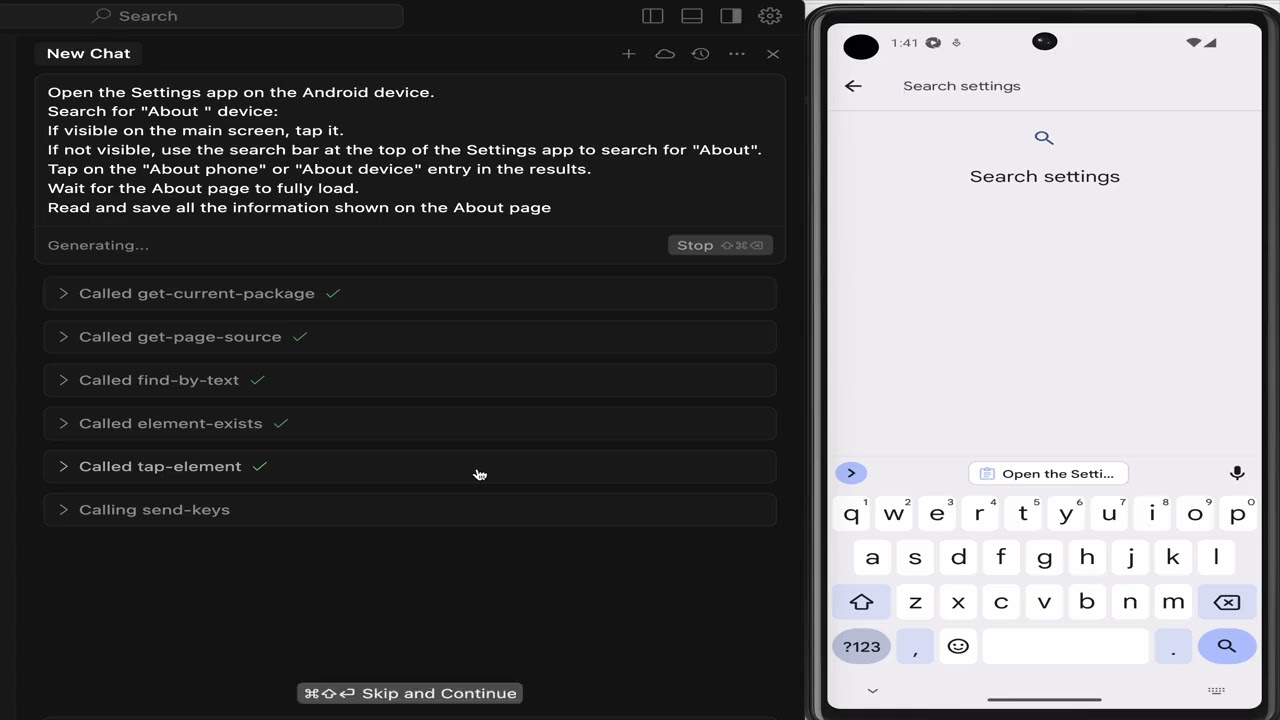Tap clipboard suggestion 'Open the Setti...'
The image size is (1280, 720).
[x=1048, y=473]
